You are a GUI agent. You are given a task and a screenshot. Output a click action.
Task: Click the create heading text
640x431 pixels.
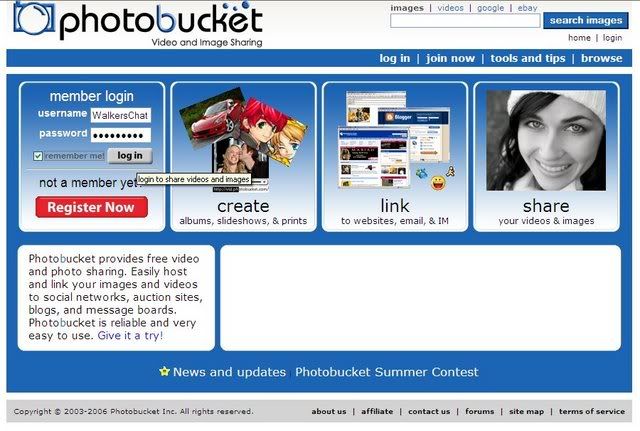(243, 206)
